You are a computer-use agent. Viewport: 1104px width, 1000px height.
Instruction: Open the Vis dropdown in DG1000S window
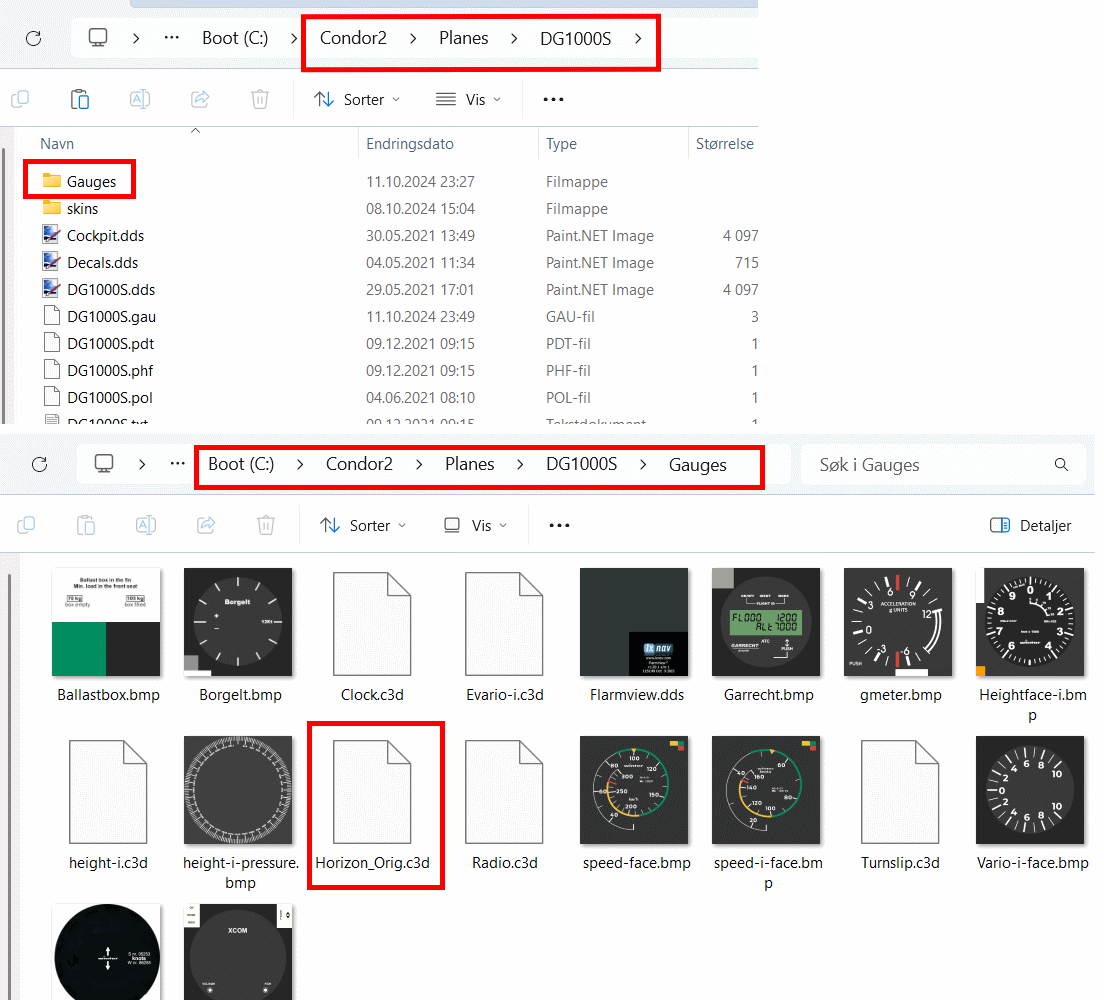469,100
